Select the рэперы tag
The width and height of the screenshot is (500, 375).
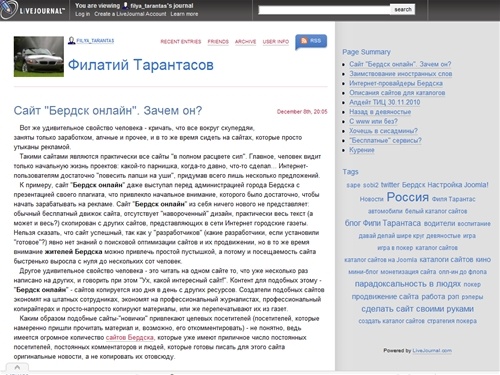tap(472, 297)
